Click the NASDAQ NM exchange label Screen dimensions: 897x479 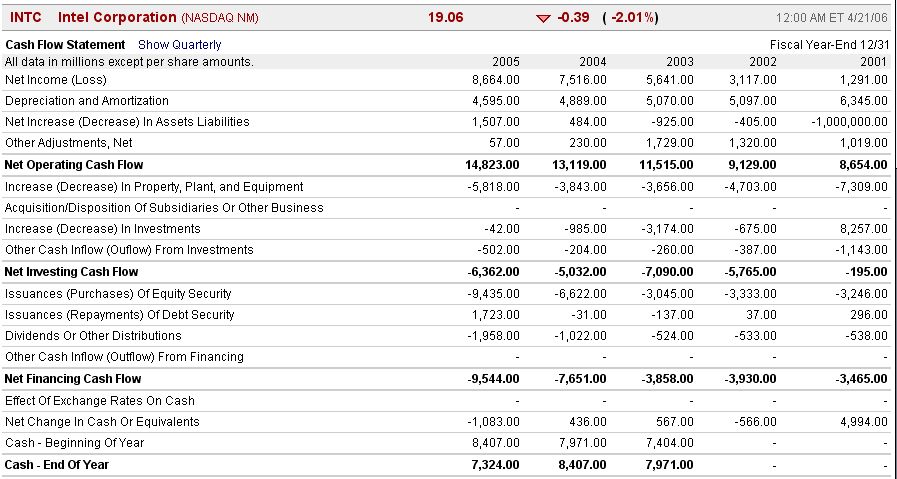click(x=213, y=18)
